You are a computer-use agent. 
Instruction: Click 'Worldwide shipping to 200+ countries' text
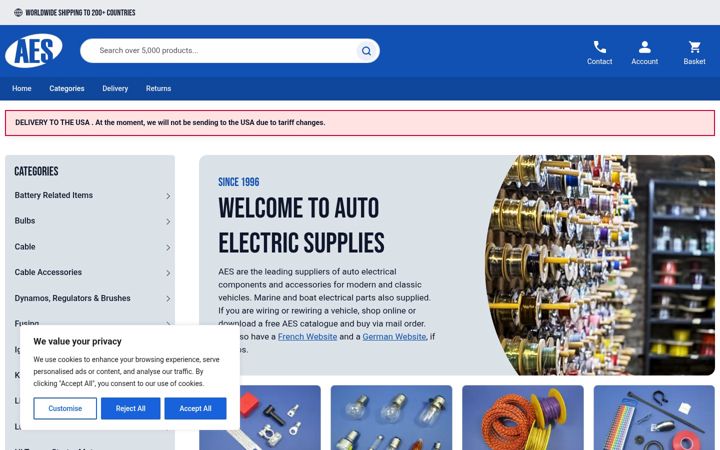(x=80, y=12)
